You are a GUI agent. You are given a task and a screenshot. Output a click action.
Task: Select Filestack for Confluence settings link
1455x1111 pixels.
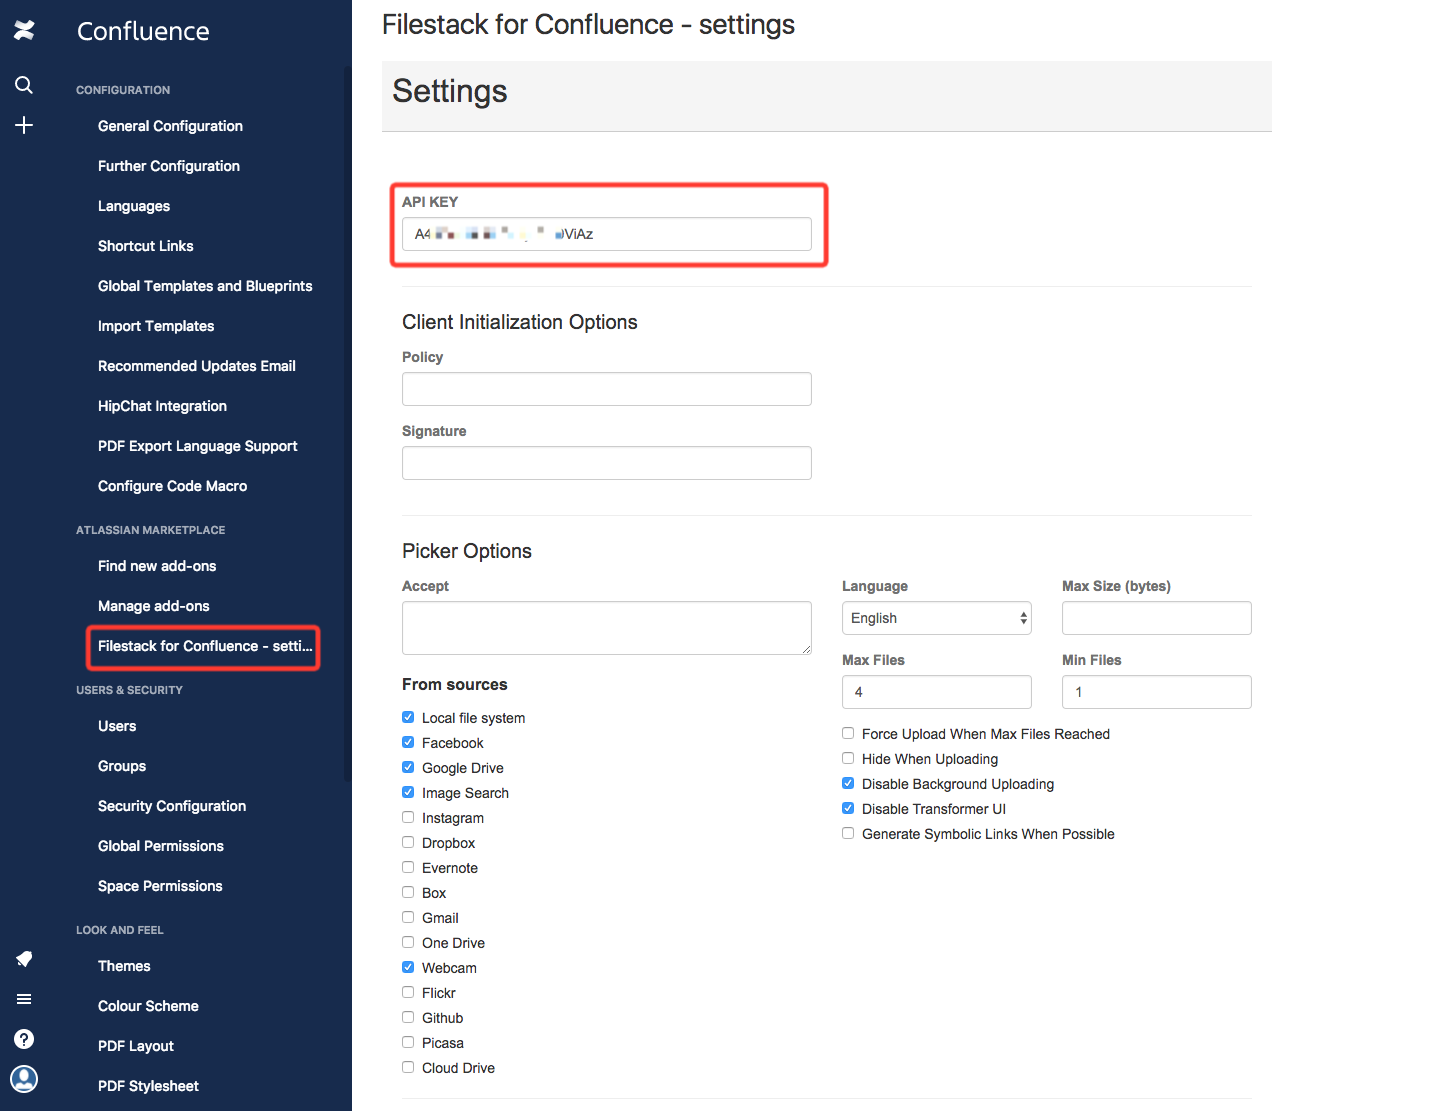pyautogui.click(x=205, y=646)
